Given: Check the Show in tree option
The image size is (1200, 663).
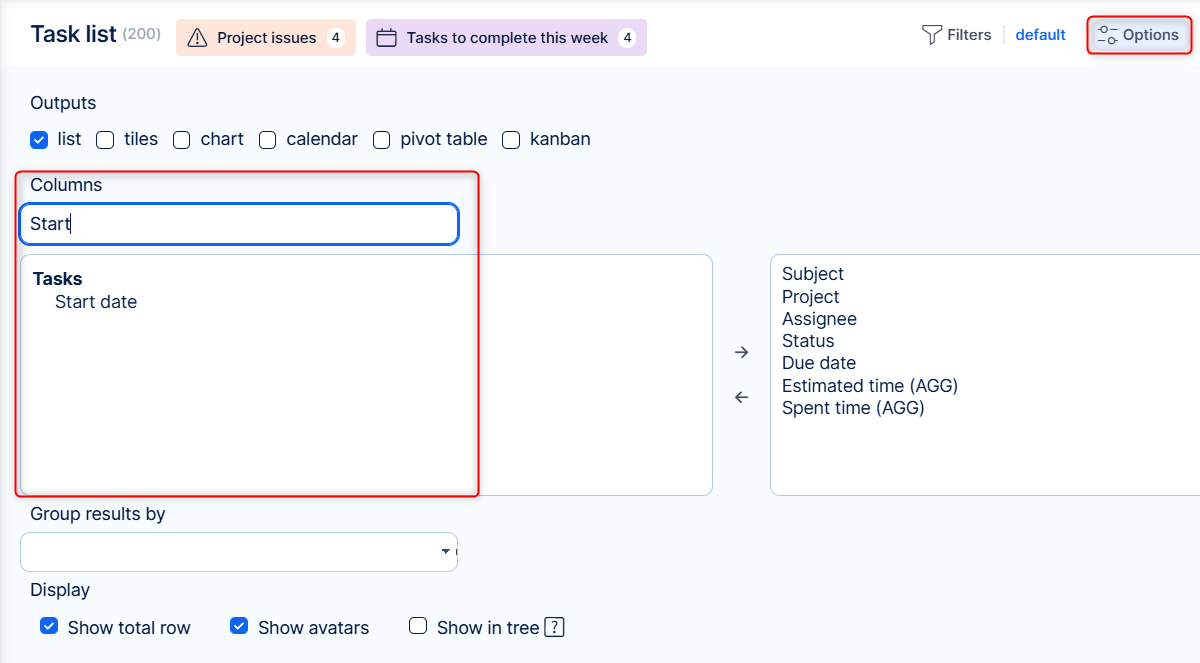Looking at the screenshot, I should click(x=418, y=627).
